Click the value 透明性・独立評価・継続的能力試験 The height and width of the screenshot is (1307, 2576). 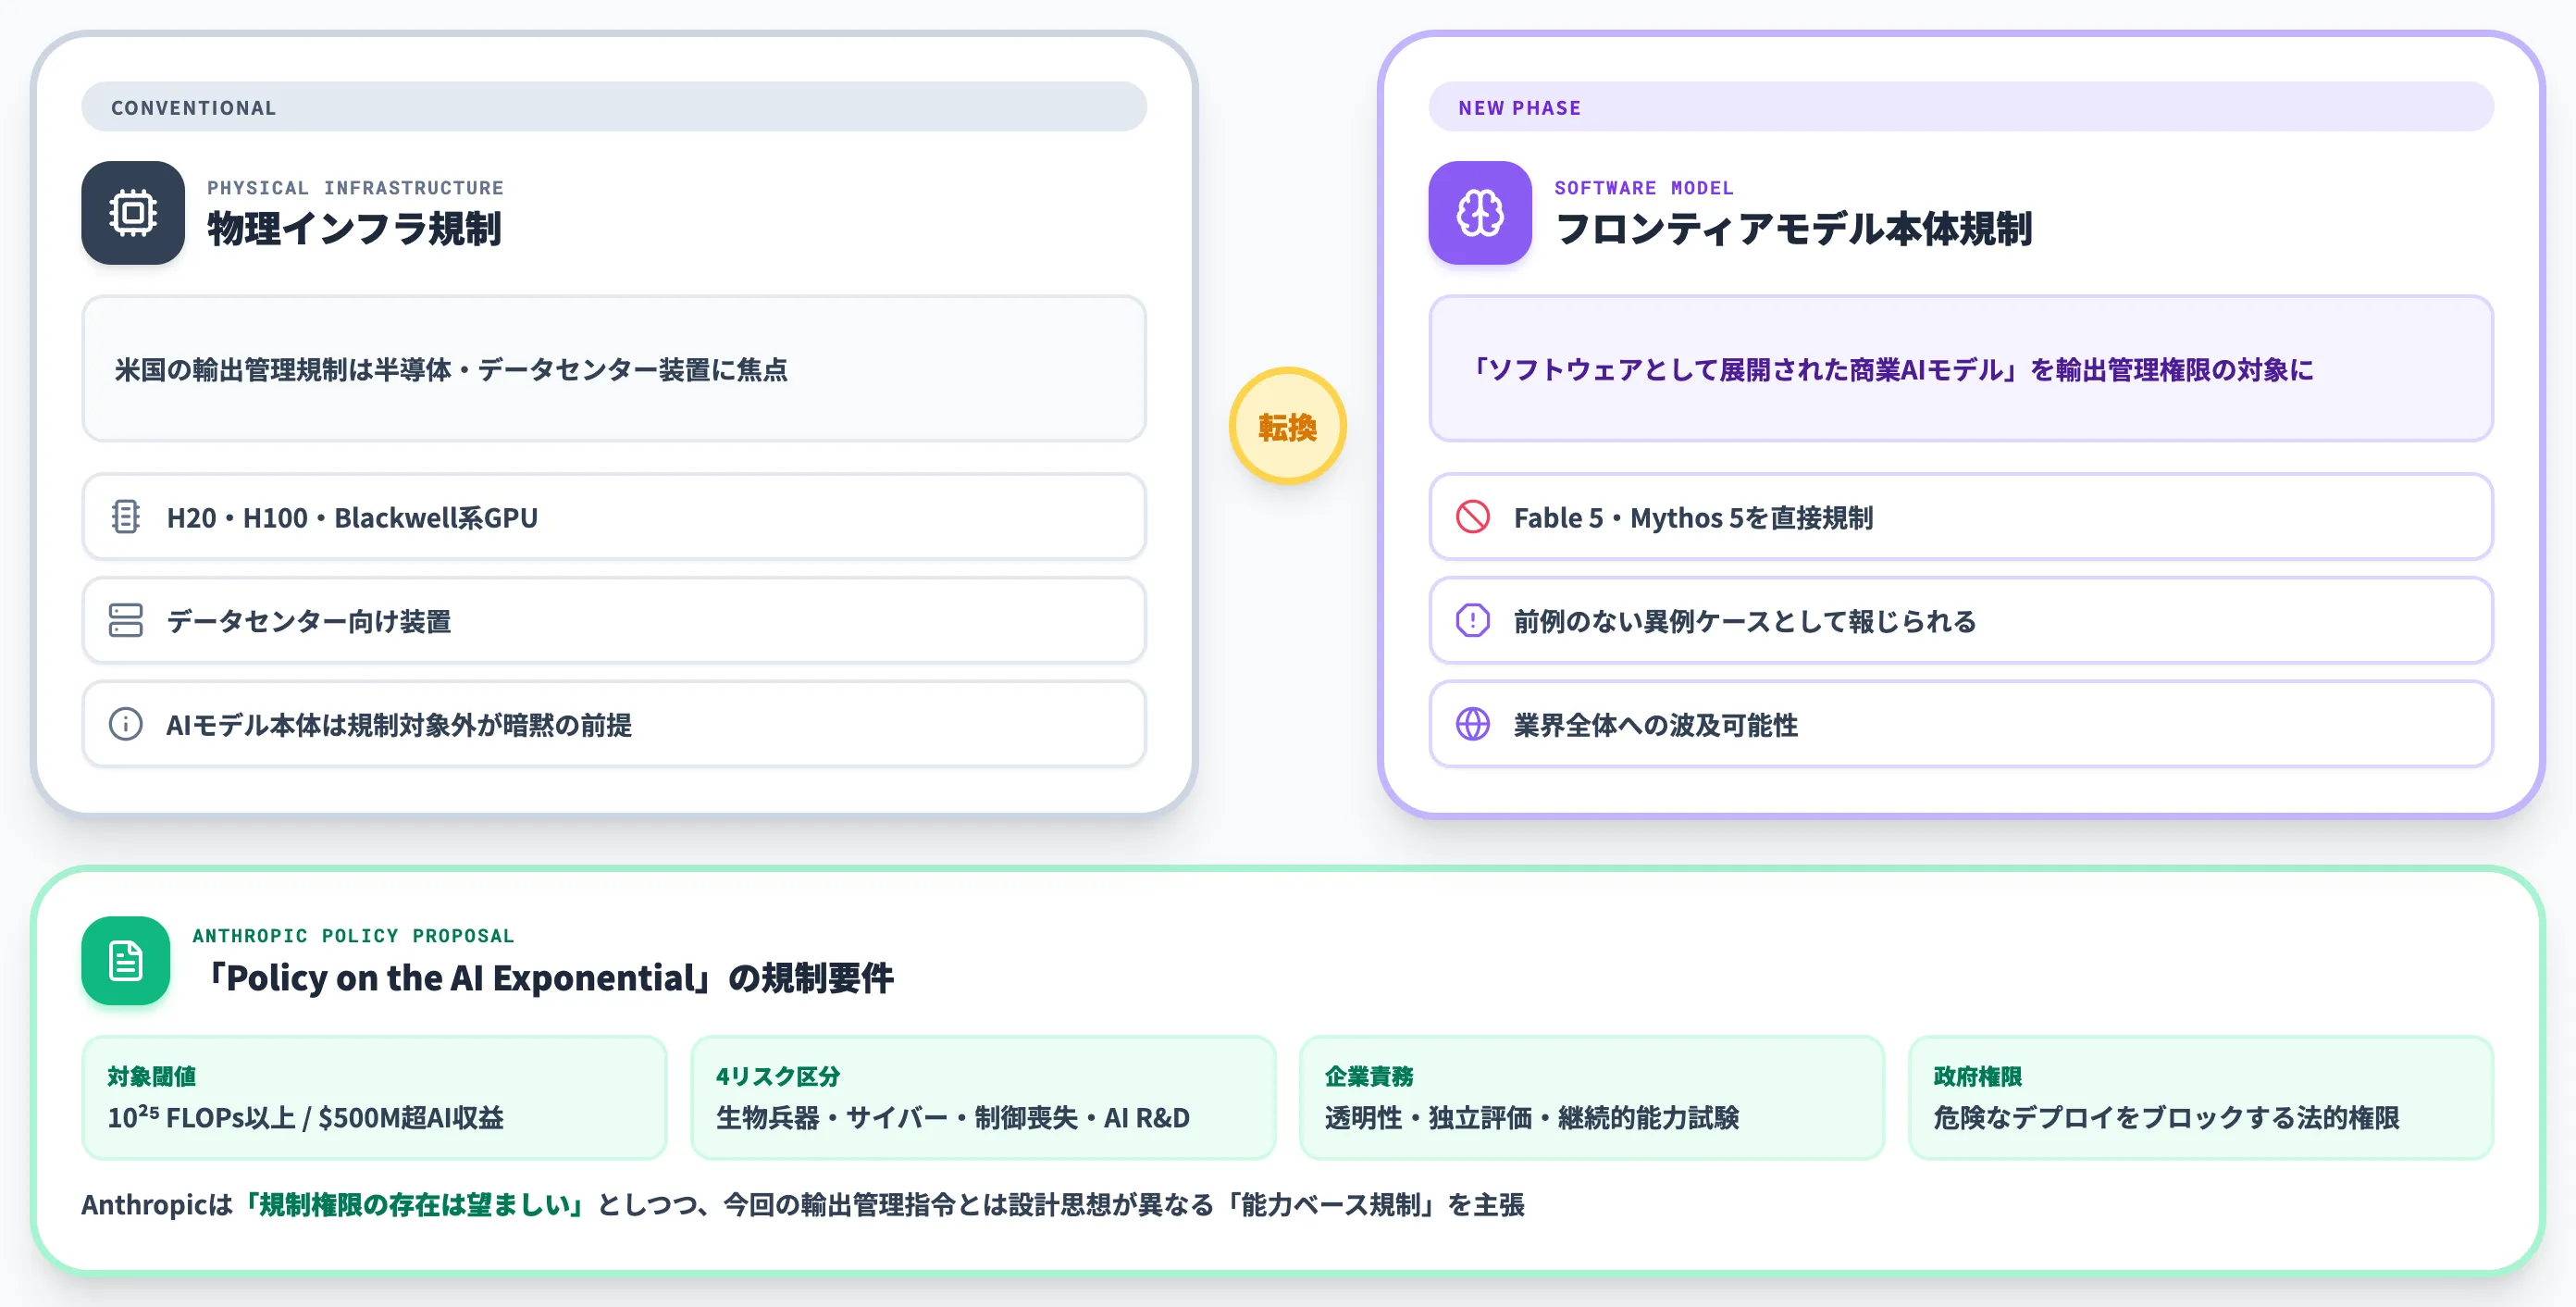[1532, 1117]
